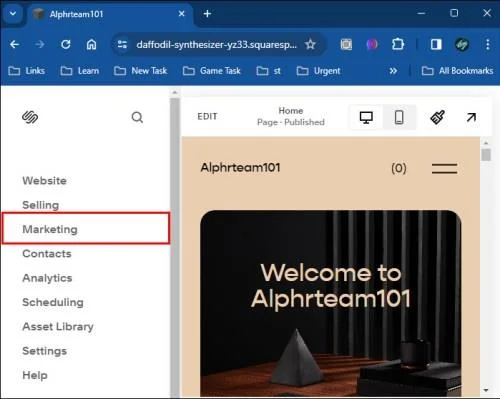Open the Urgent bookmark folder
The height and width of the screenshot is (399, 500).
click(319, 71)
